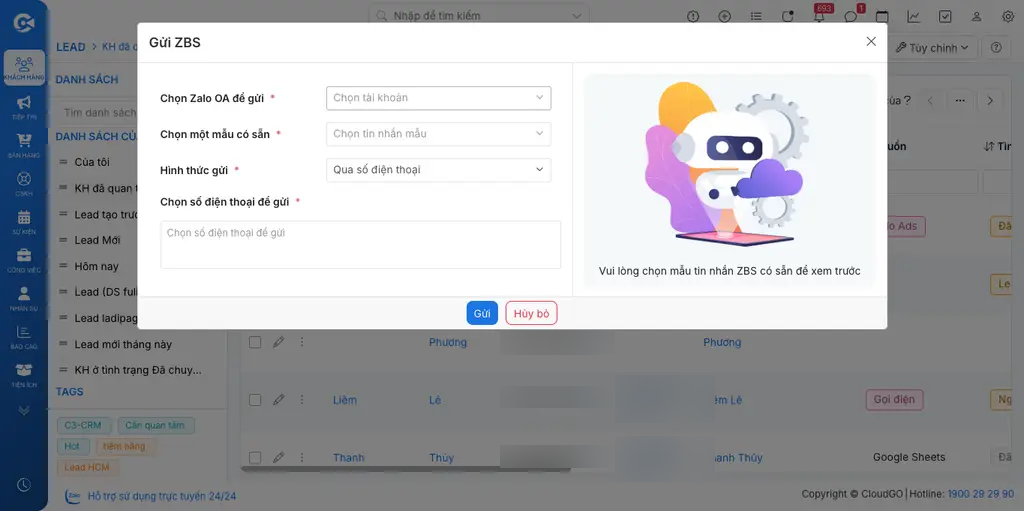Click the CloudGO logo at top left
Screen dimensions: 1024x511
pos(24,22)
